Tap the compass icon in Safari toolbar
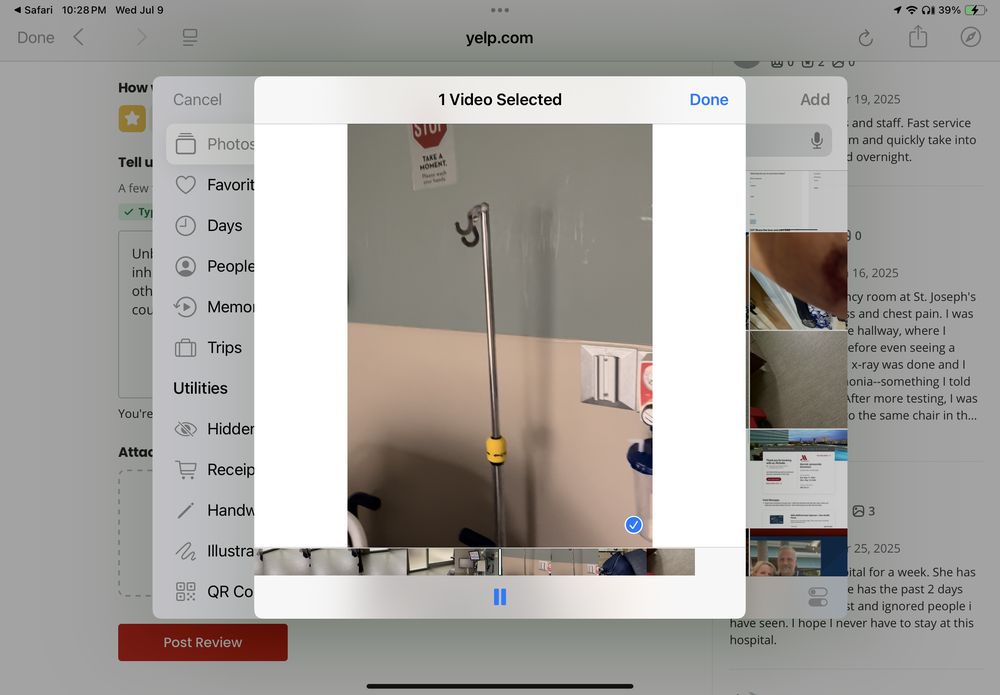Screen dimensions: 1000x695 pyautogui.click(x=970, y=38)
